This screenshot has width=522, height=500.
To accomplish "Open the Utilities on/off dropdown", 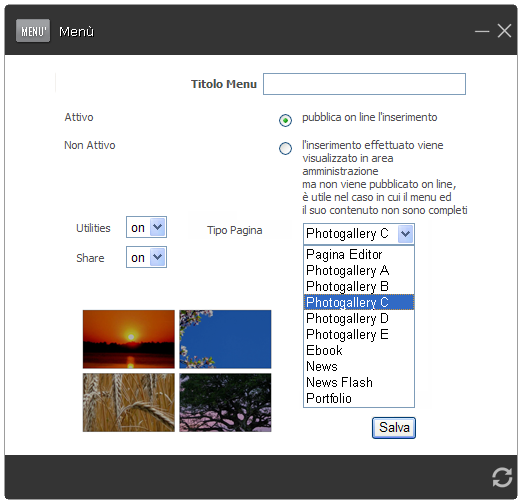I will tap(146, 227).
